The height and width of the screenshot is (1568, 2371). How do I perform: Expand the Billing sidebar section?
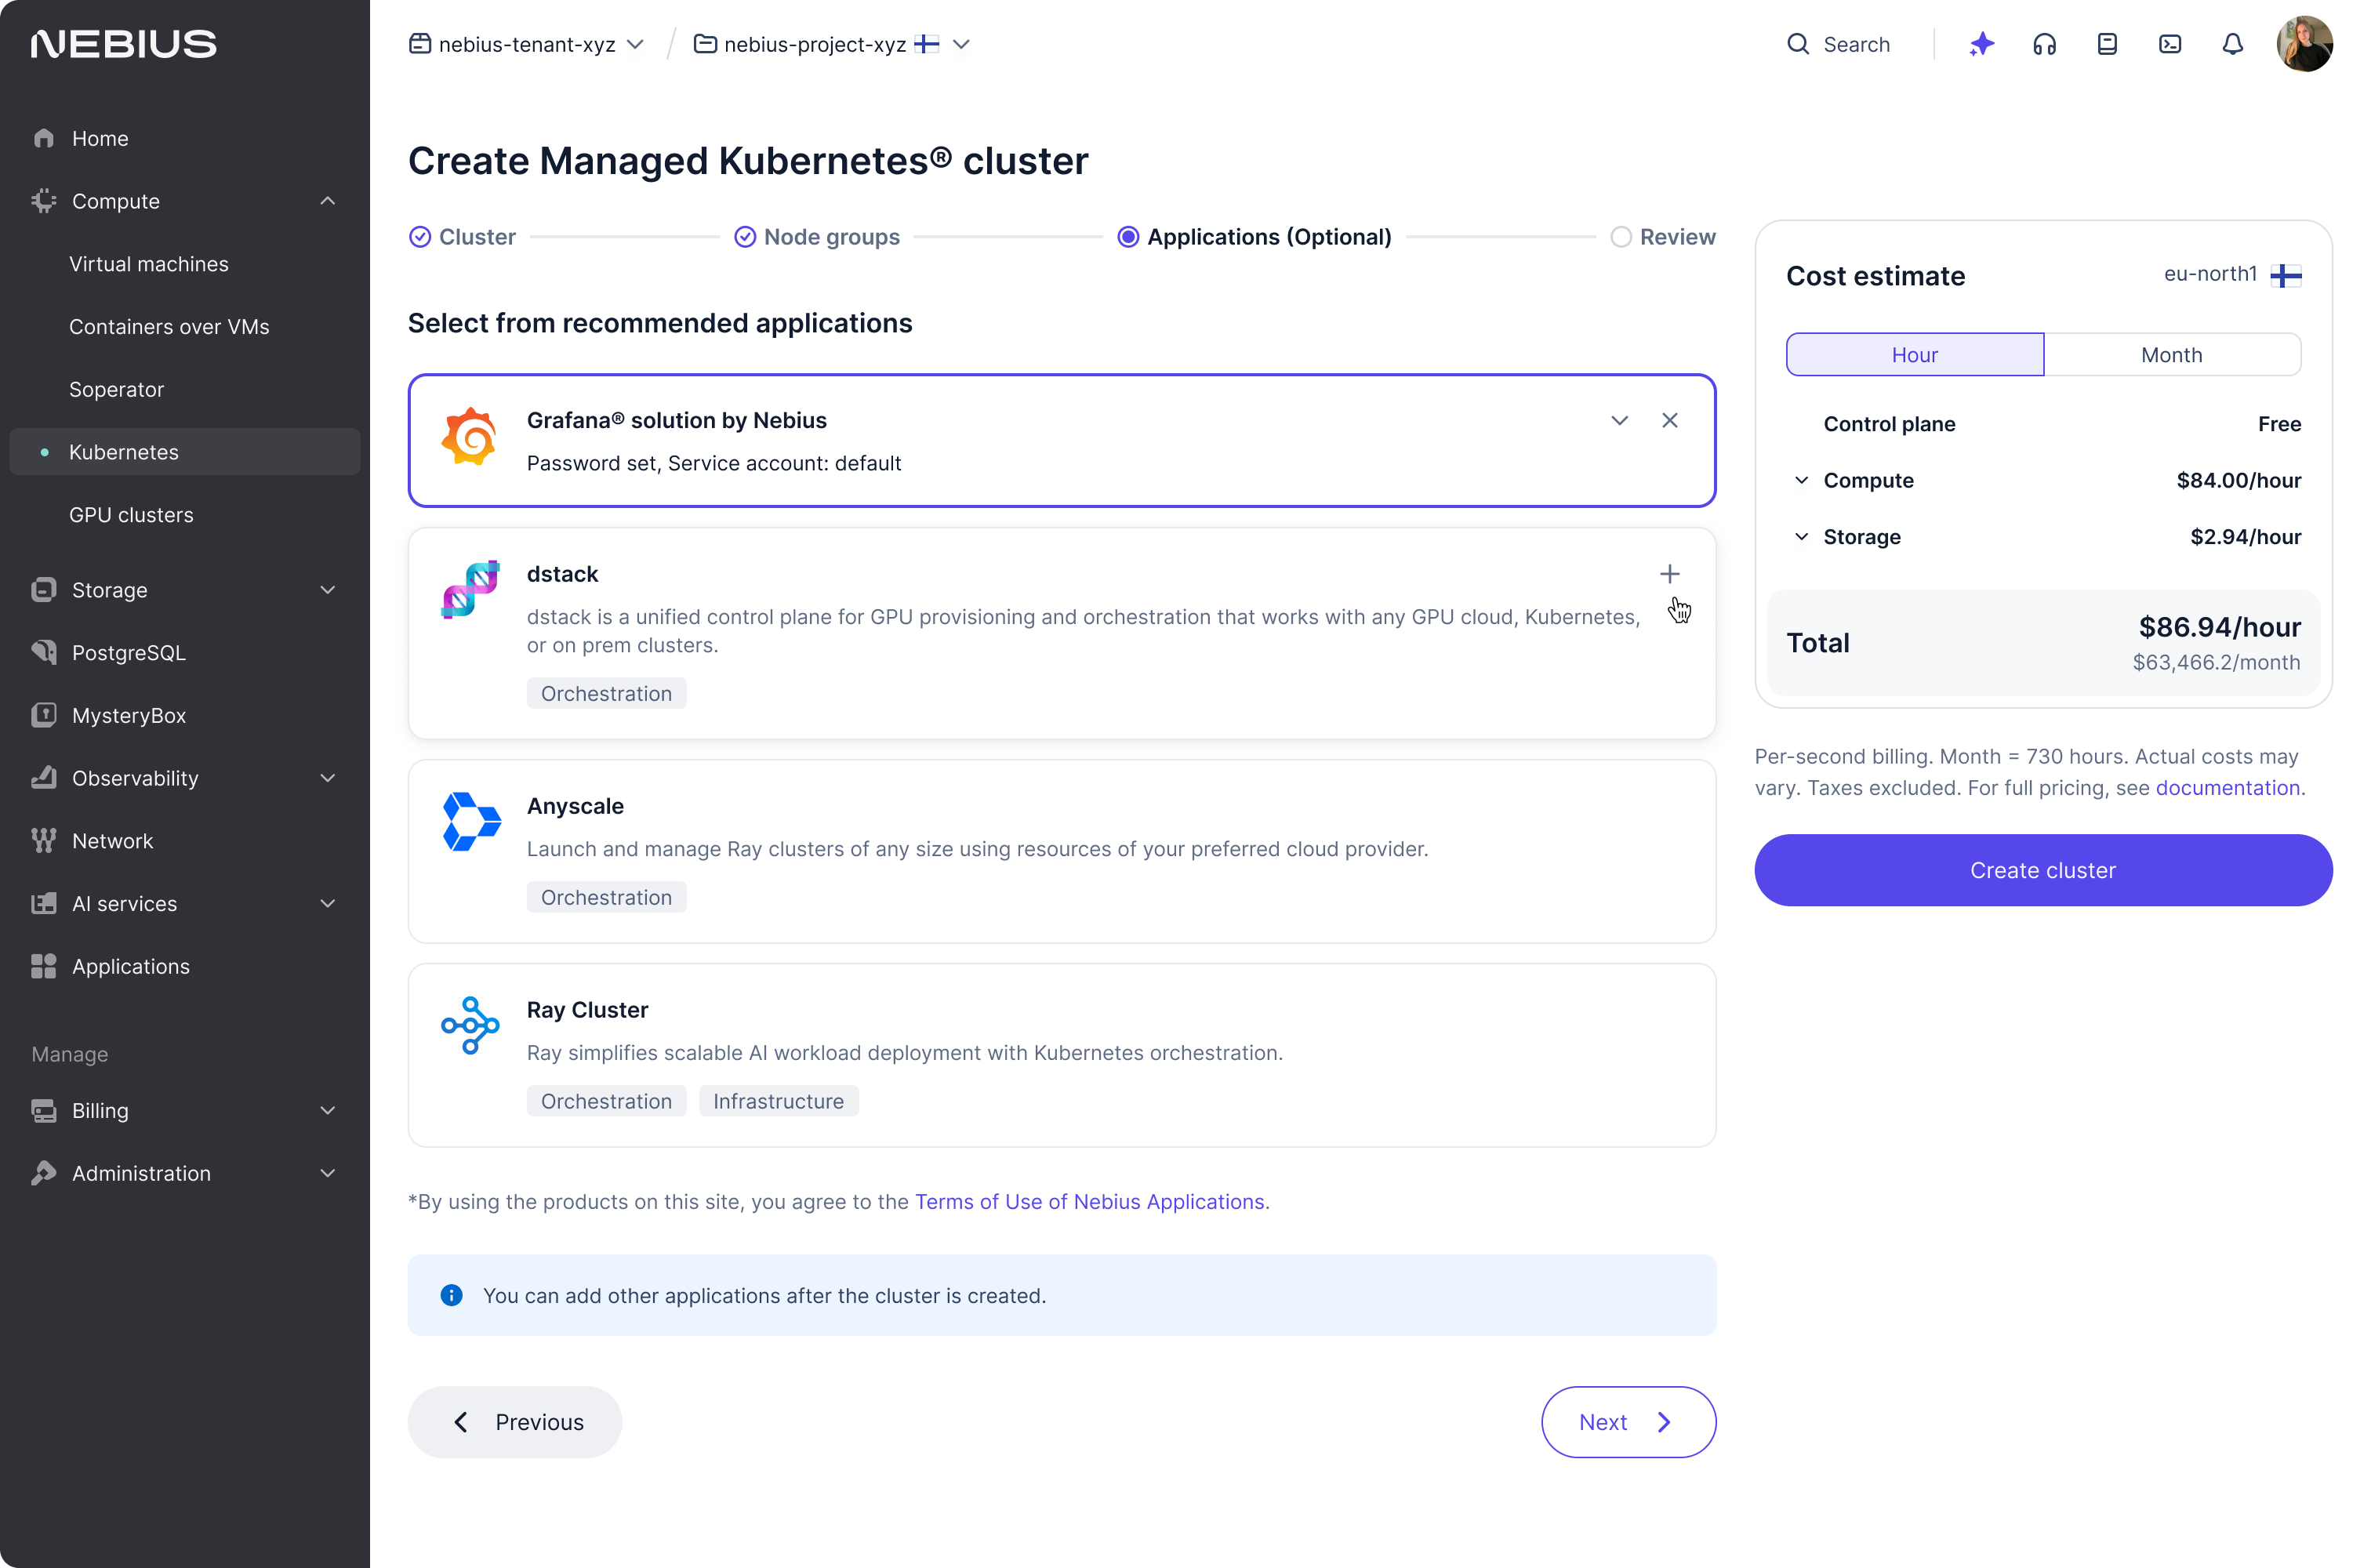(327, 1110)
